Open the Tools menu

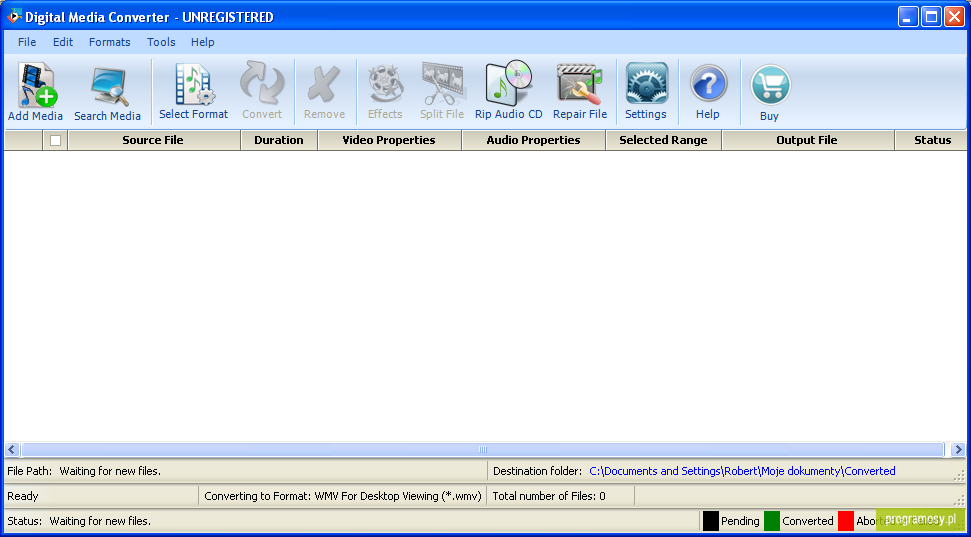(161, 42)
